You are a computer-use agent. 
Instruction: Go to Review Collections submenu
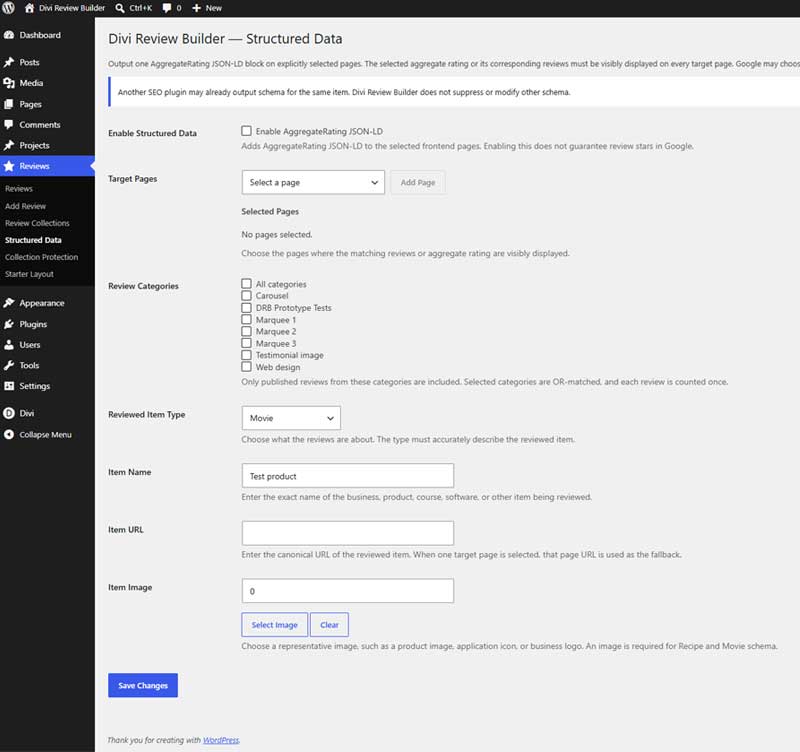coord(37,223)
